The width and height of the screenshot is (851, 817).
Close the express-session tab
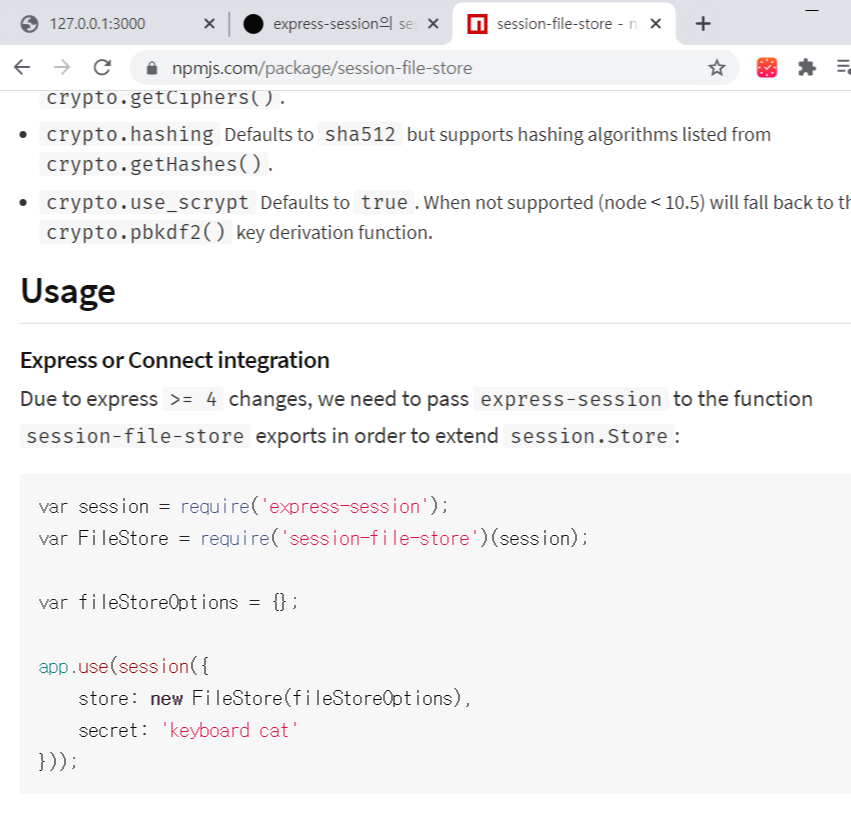click(x=433, y=24)
